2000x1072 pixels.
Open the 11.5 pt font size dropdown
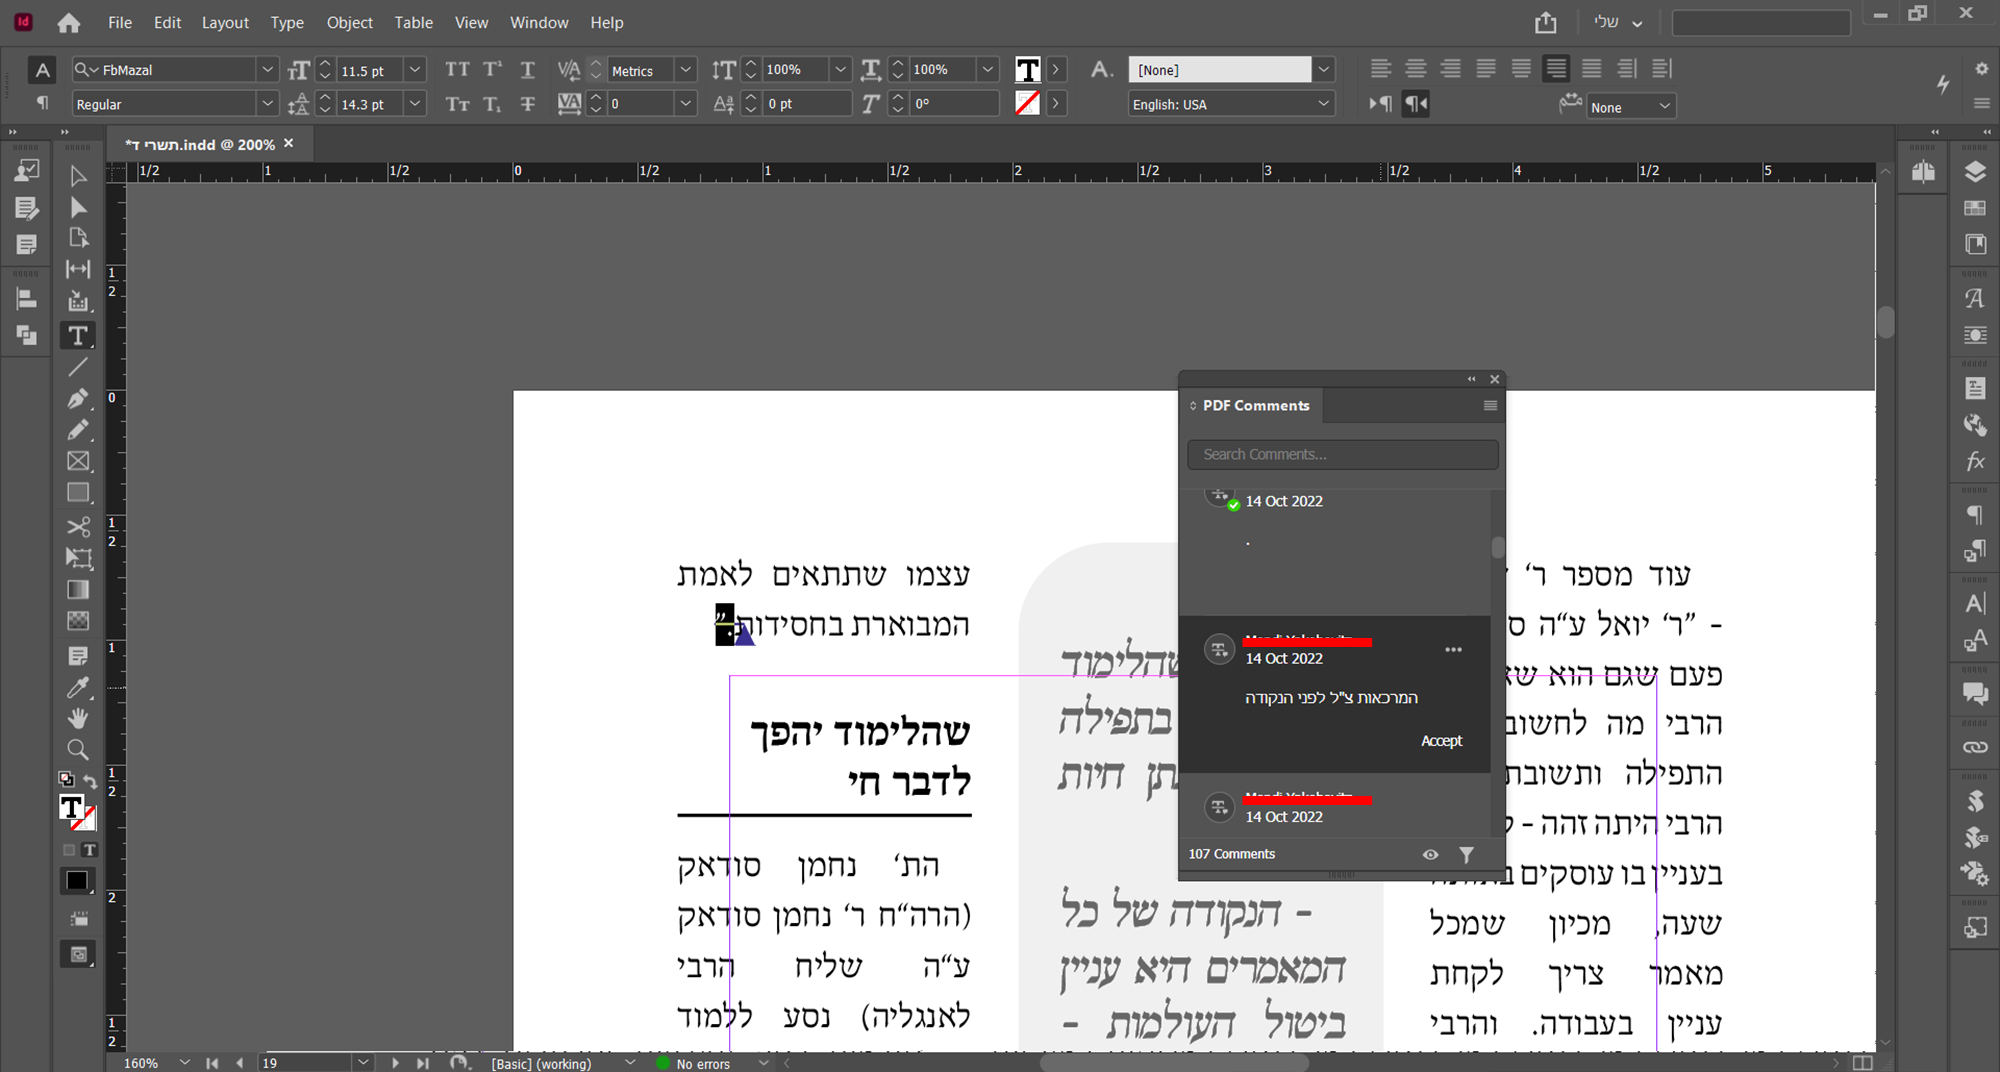tap(415, 70)
